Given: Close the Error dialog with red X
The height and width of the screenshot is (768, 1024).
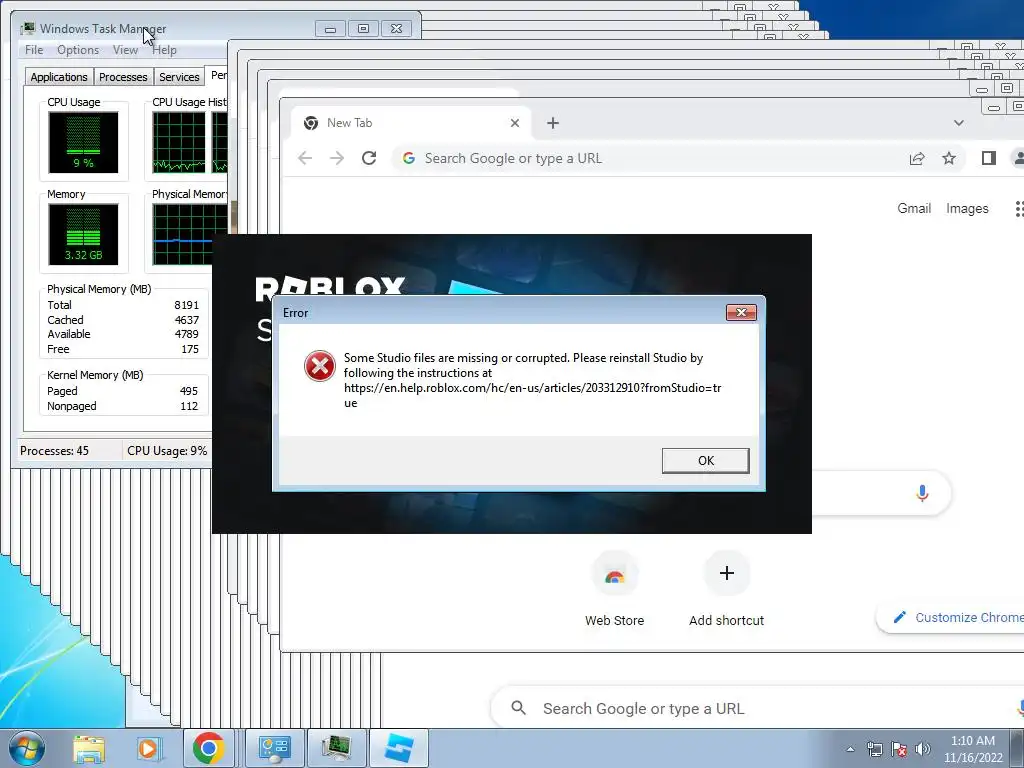Looking at the screenshot, I should 741,312.
